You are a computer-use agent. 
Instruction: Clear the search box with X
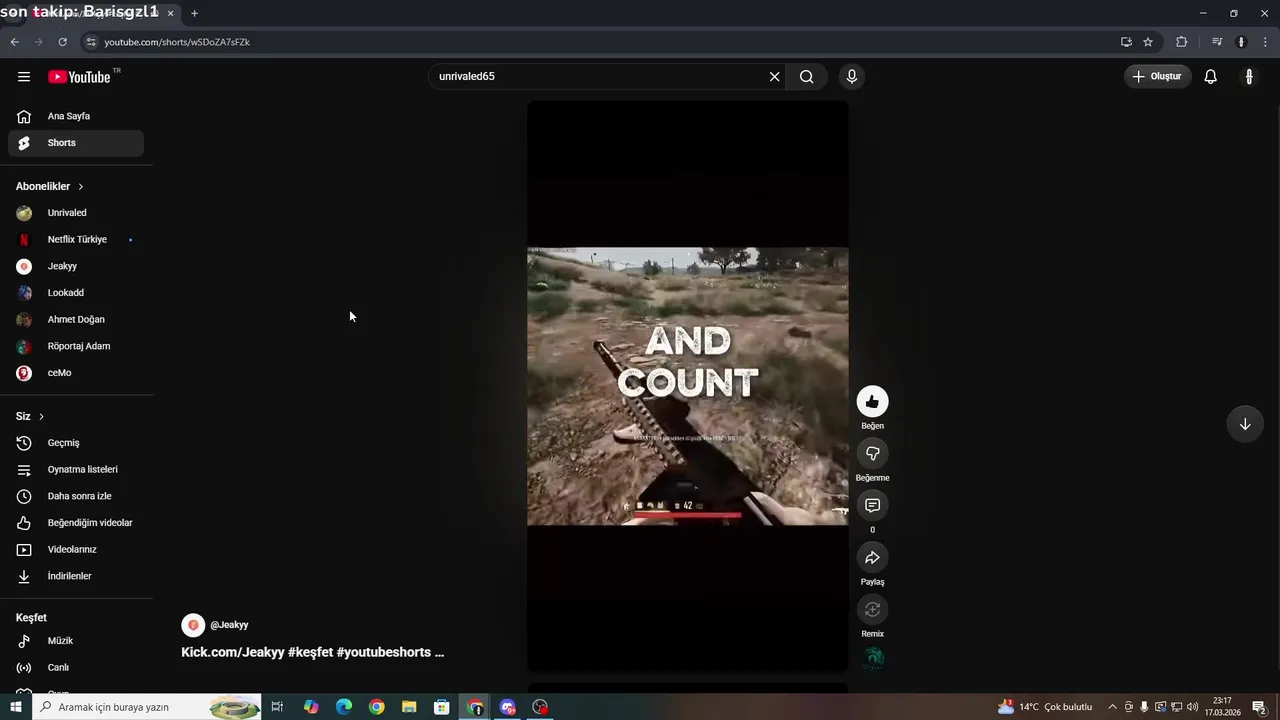click(x=774, y=77)
